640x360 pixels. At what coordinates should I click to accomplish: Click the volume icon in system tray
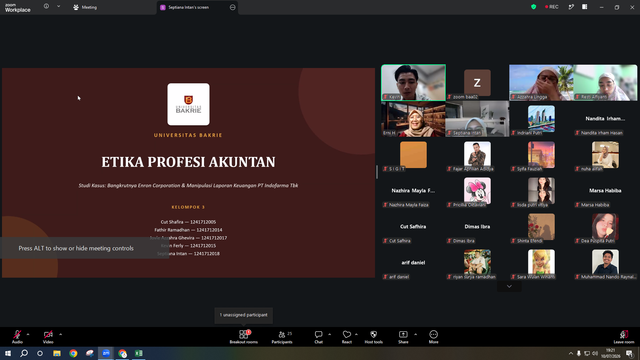click(595, 353)
